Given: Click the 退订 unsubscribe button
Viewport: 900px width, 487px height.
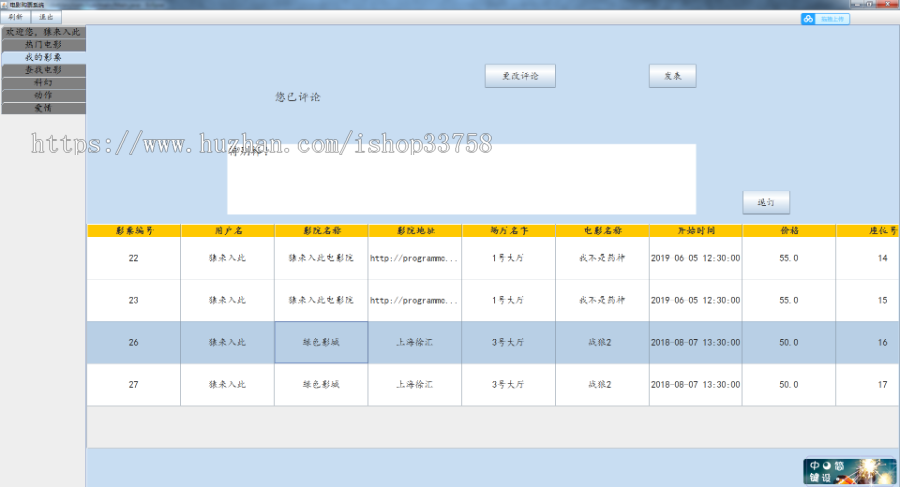Looking at the screenshot, I should (766, 202).
